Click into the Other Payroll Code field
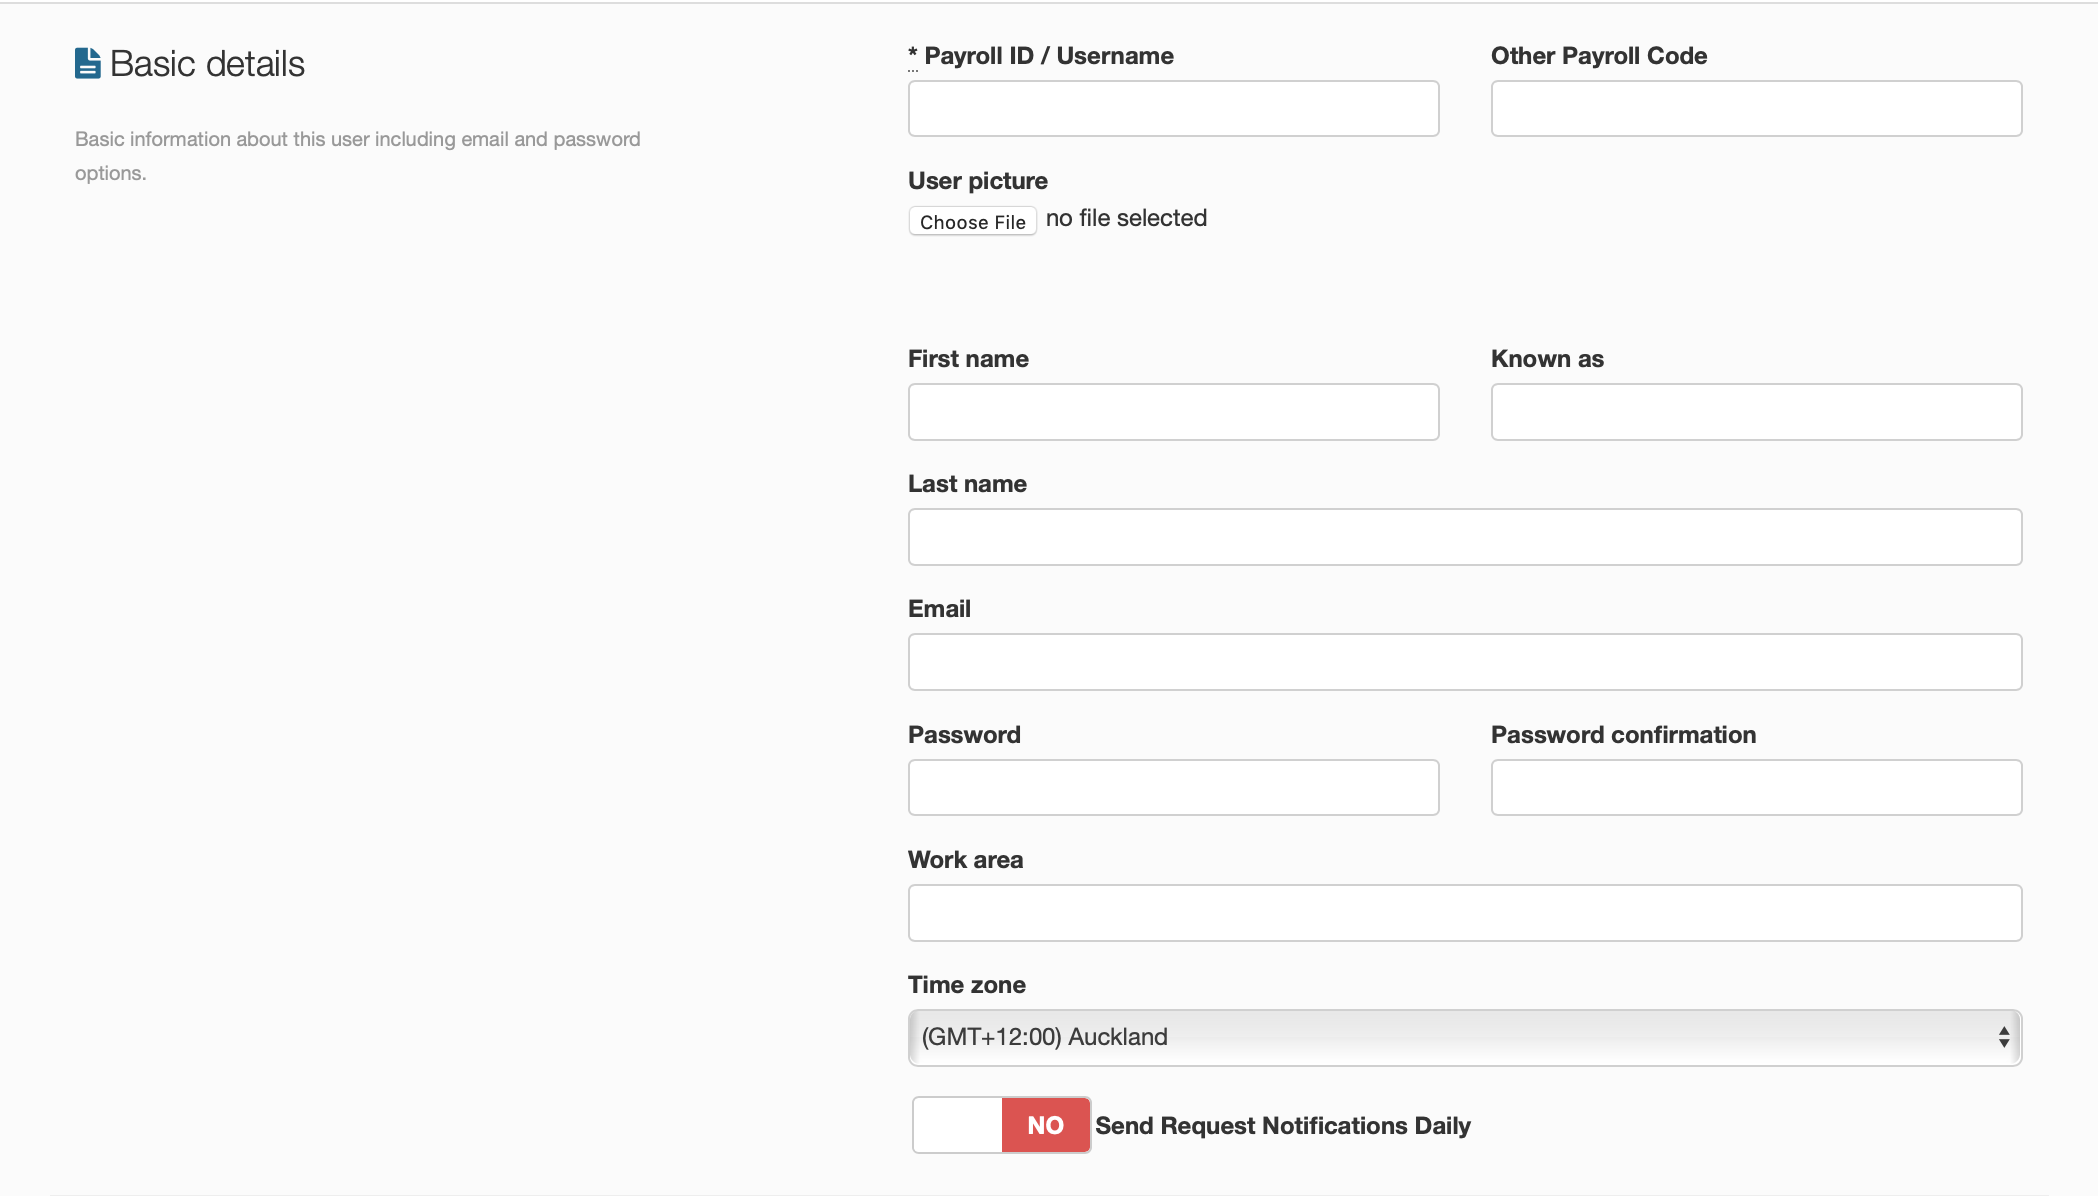 pos(1755,108)
